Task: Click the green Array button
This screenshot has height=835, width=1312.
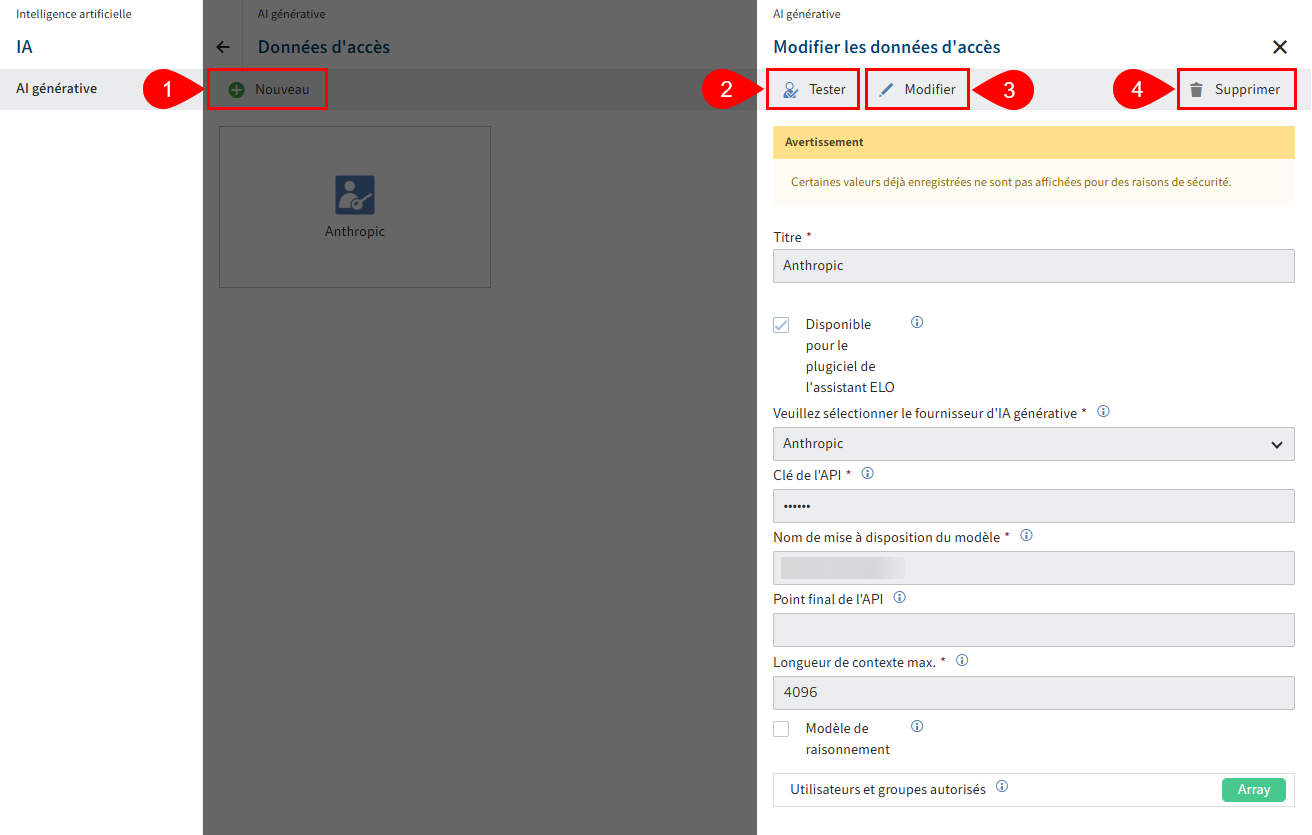Action: [x=1253, y=790]
